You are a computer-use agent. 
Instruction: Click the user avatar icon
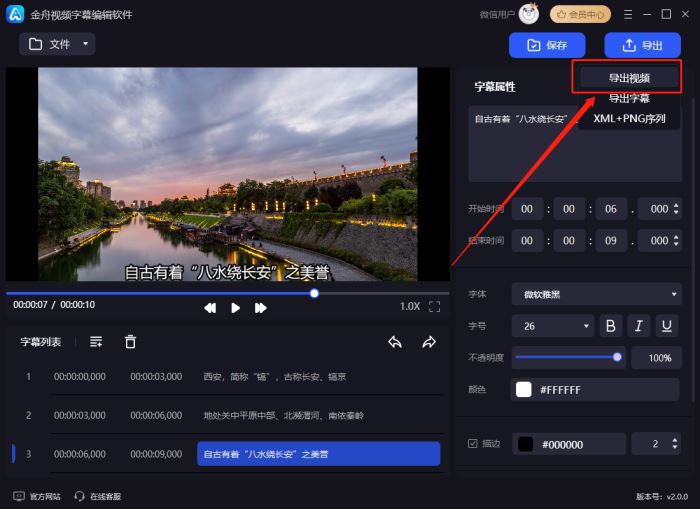point(529,14)
